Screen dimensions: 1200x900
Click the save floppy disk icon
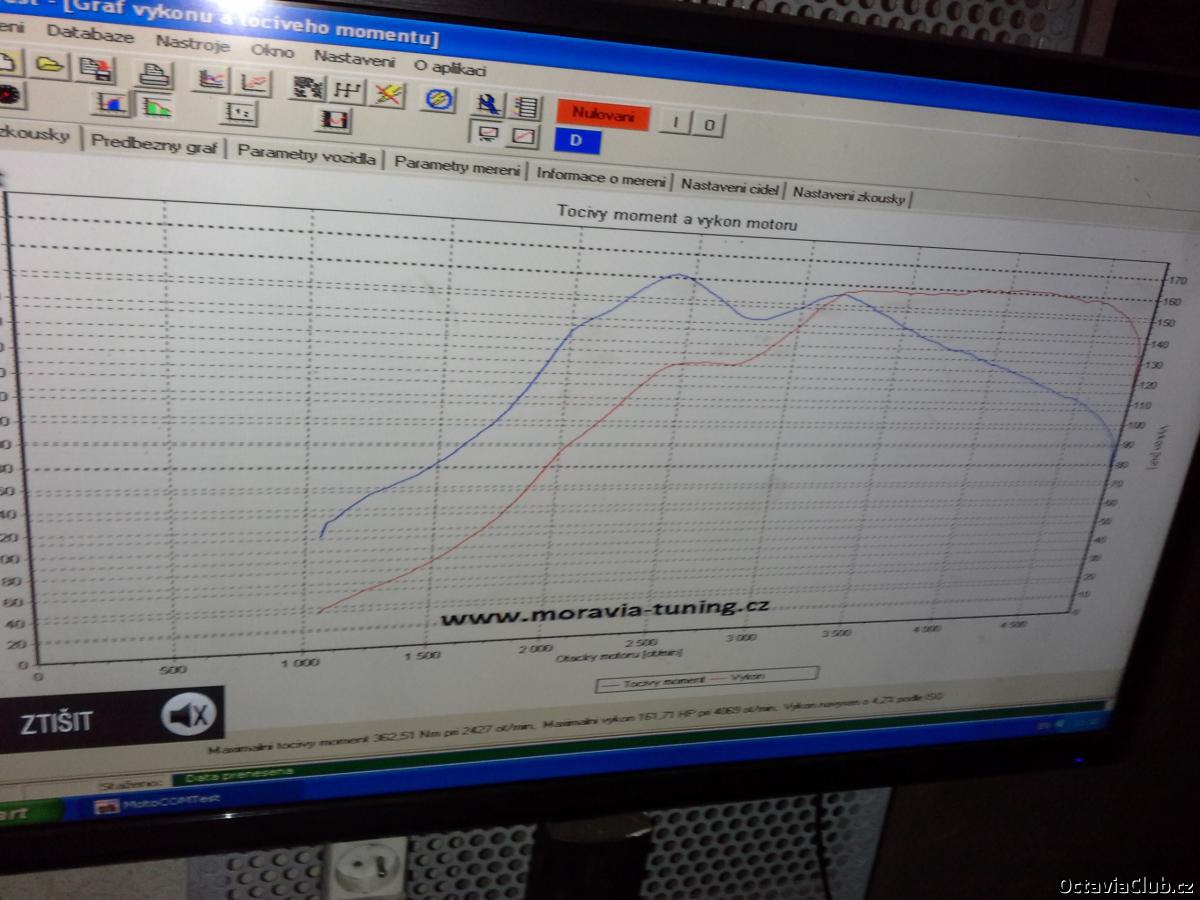[x=97, y=69]
